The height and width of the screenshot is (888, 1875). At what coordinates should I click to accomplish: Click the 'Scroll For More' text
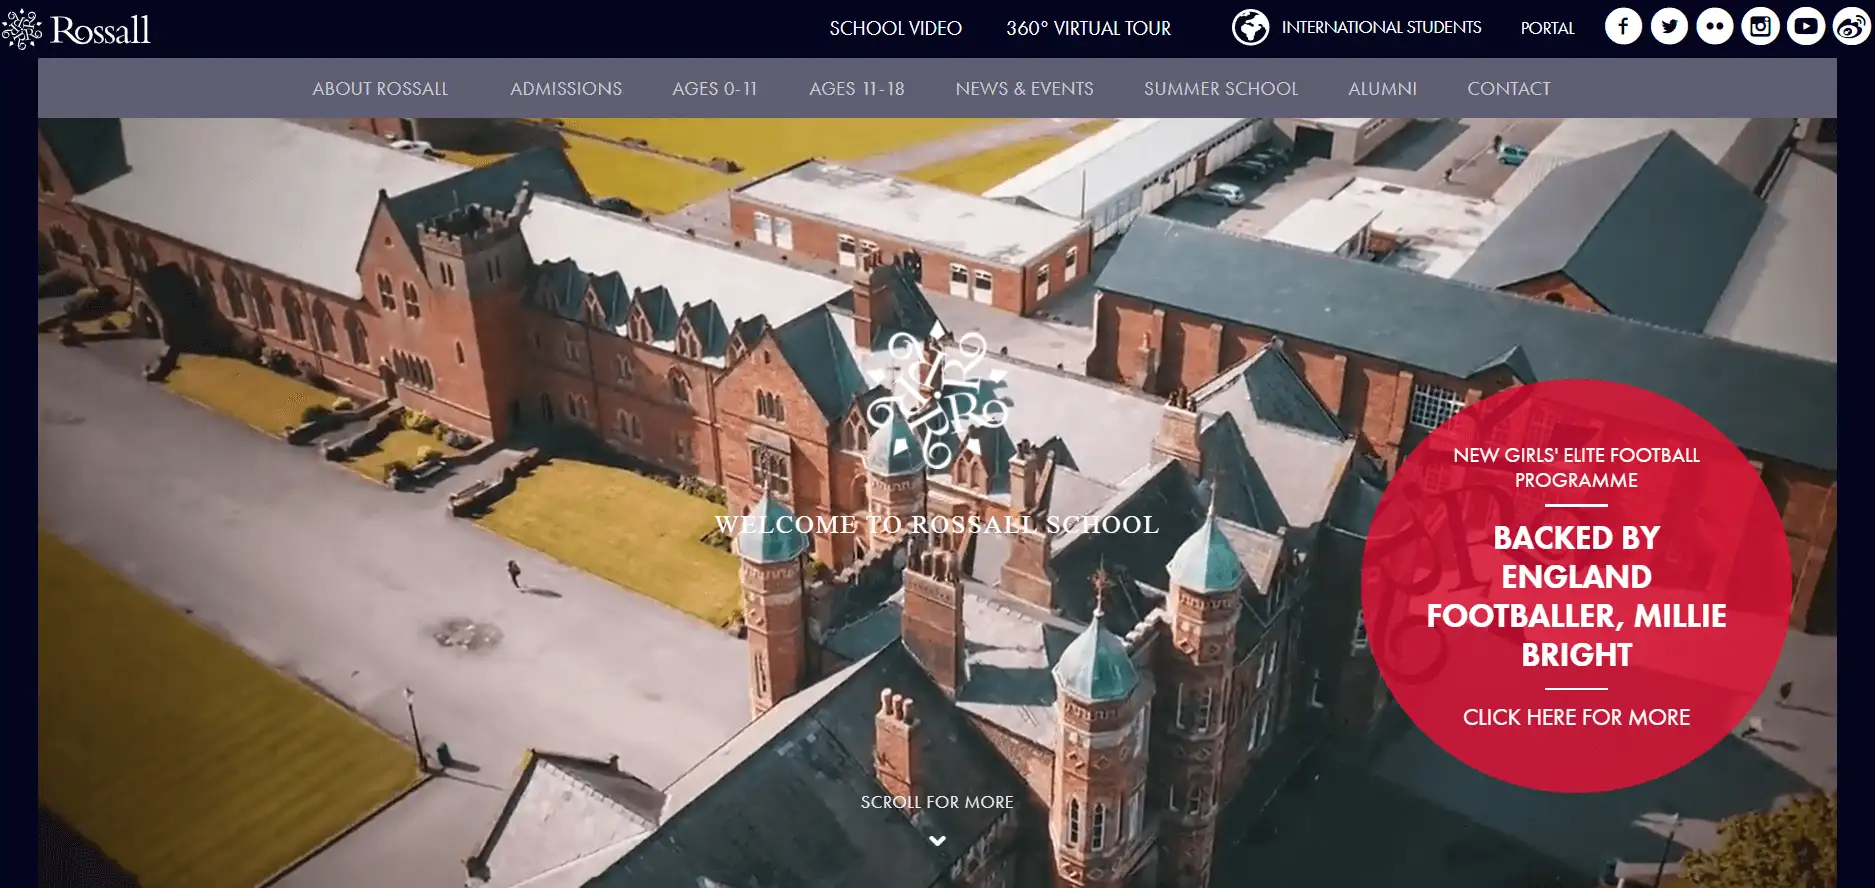937,802
